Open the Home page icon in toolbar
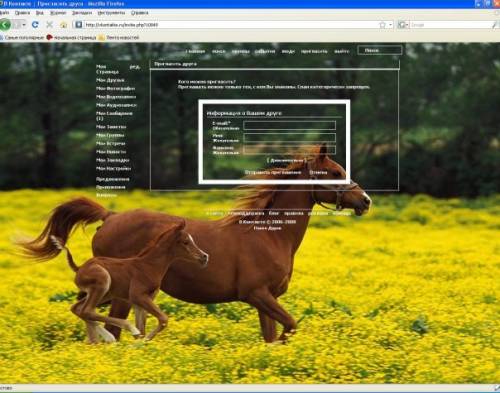This screenshot has height=393, width=500. [64, 25]
